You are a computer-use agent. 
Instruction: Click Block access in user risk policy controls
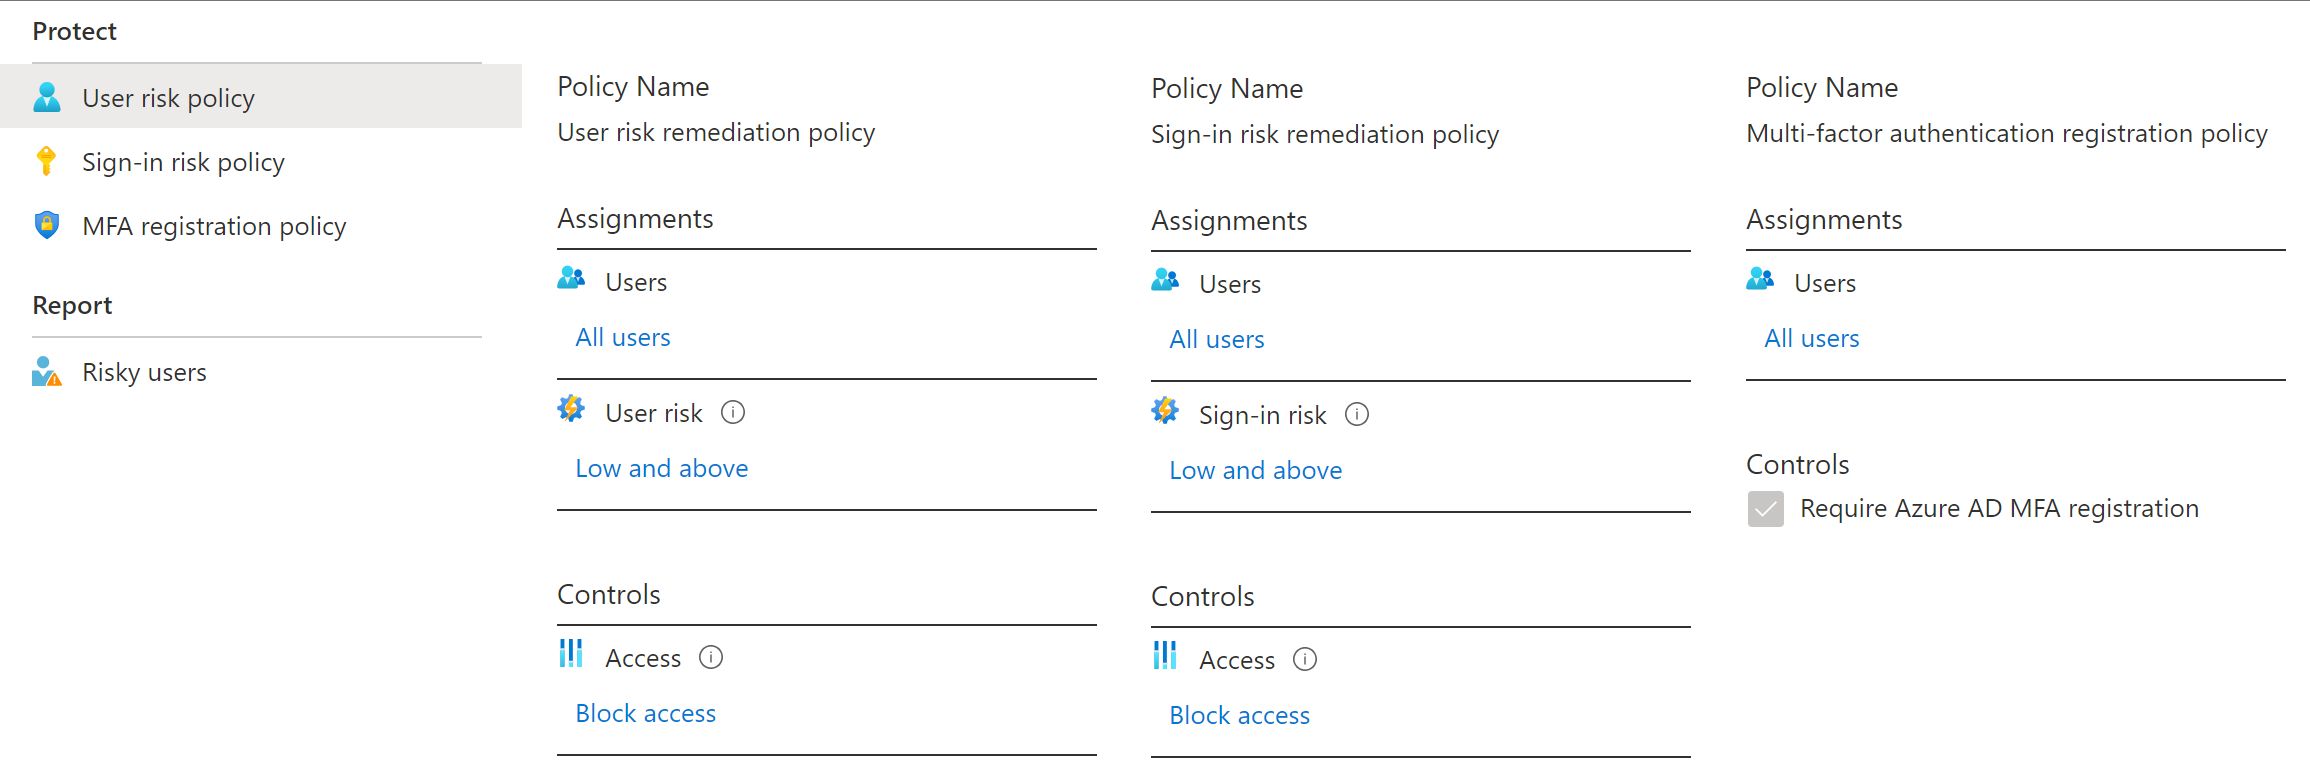click(645, 714)
